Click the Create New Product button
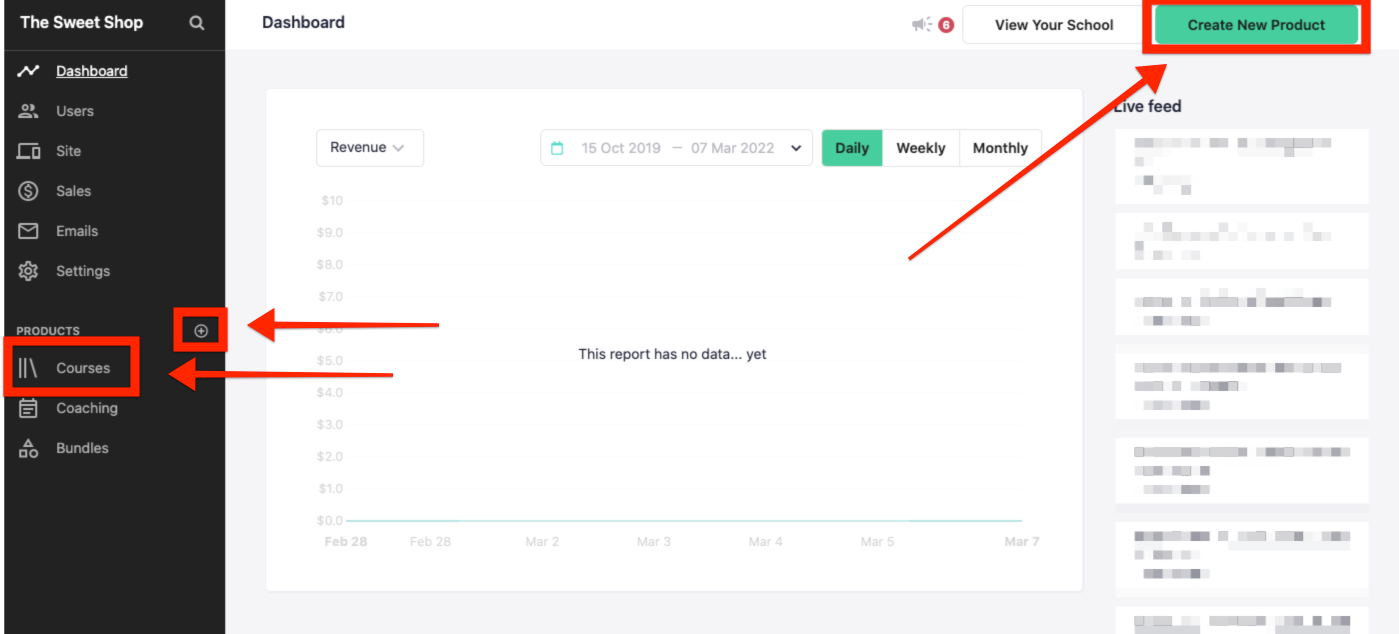 [1256, 25]
